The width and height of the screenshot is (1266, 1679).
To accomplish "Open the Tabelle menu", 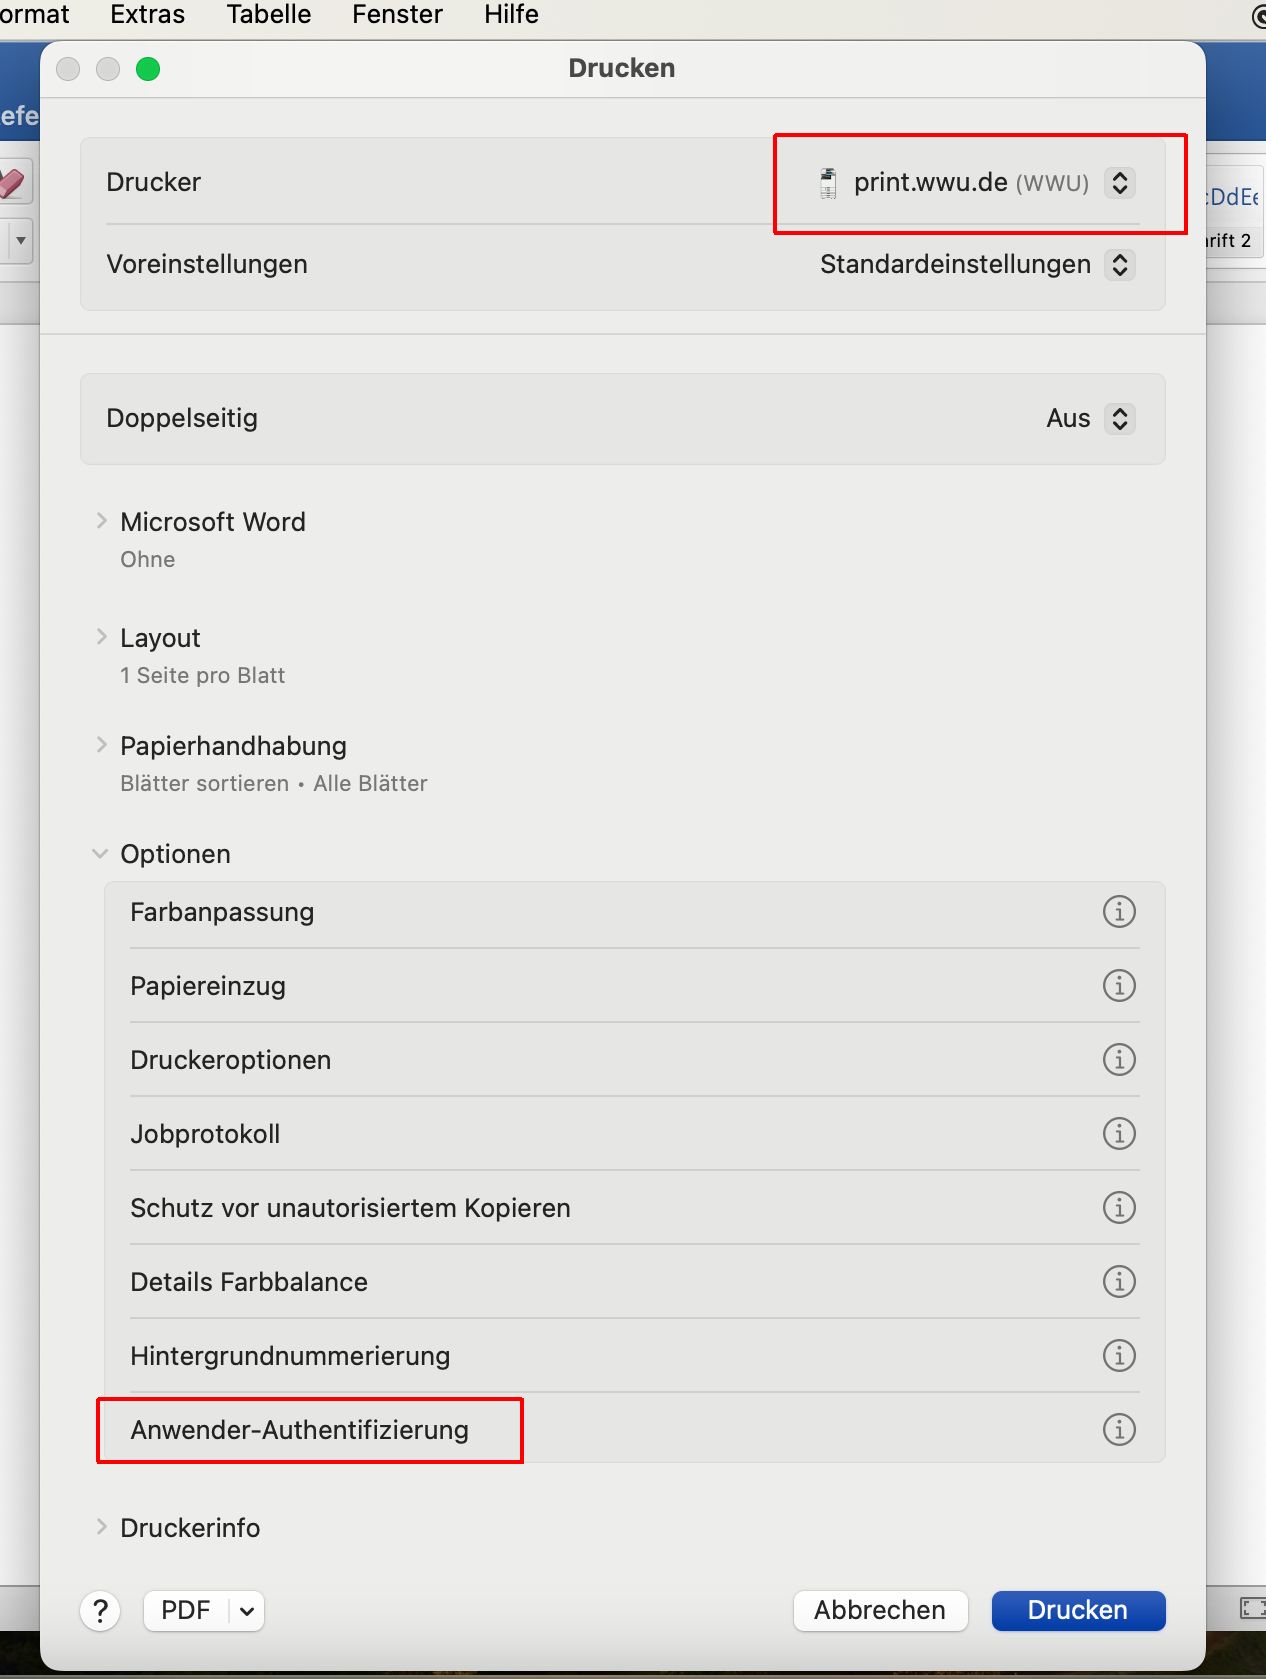I will (x=269, y=15).
